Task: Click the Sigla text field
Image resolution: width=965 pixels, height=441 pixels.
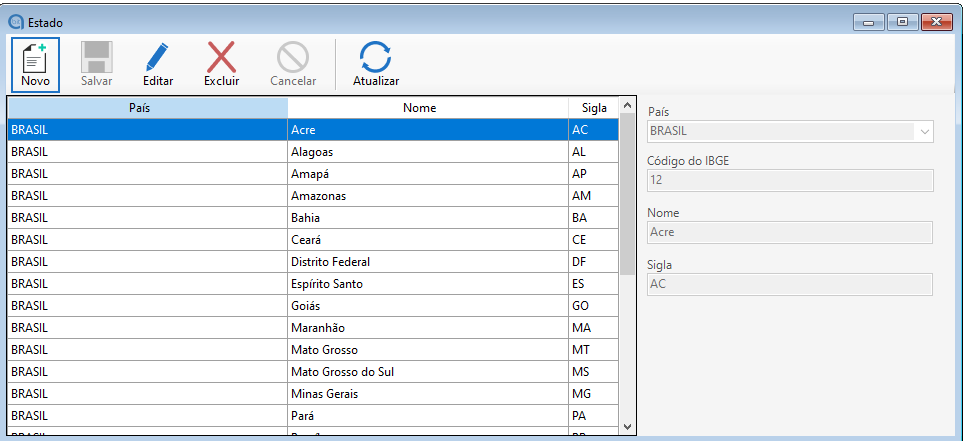Action: 789,284
